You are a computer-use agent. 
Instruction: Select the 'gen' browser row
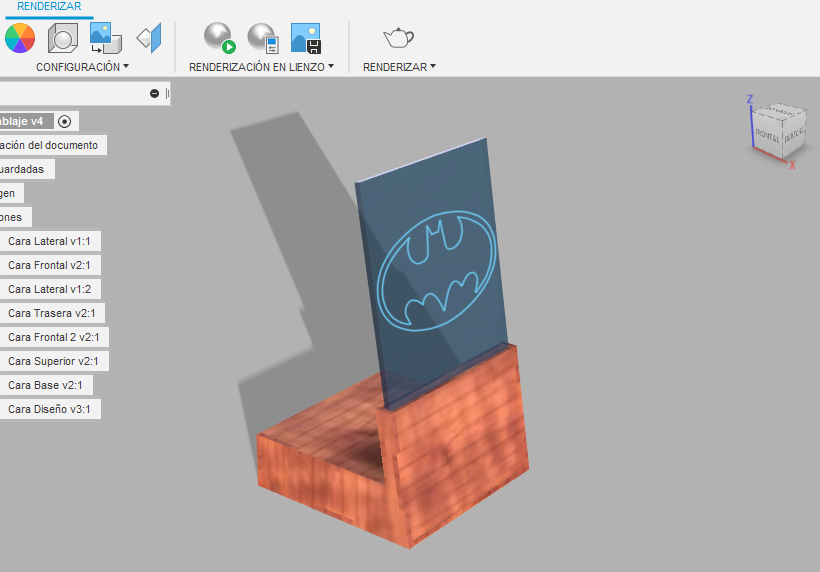10,193
